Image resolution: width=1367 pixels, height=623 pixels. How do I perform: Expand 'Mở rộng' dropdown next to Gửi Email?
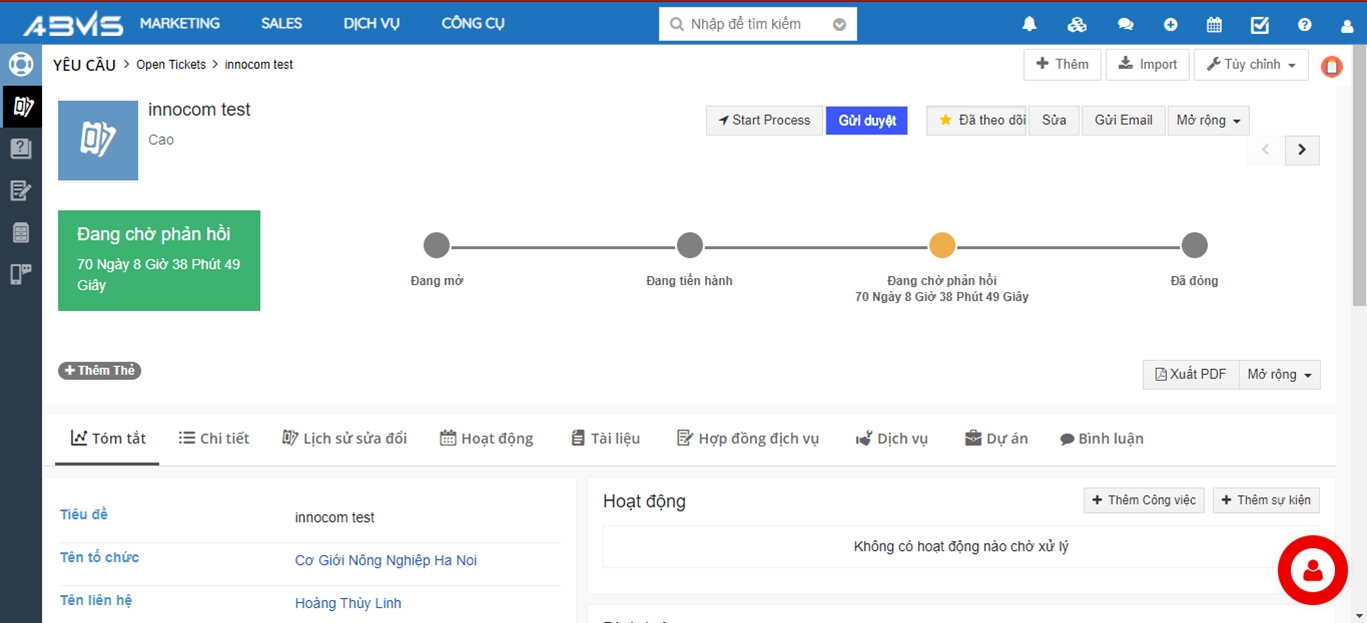(1208, 120)
